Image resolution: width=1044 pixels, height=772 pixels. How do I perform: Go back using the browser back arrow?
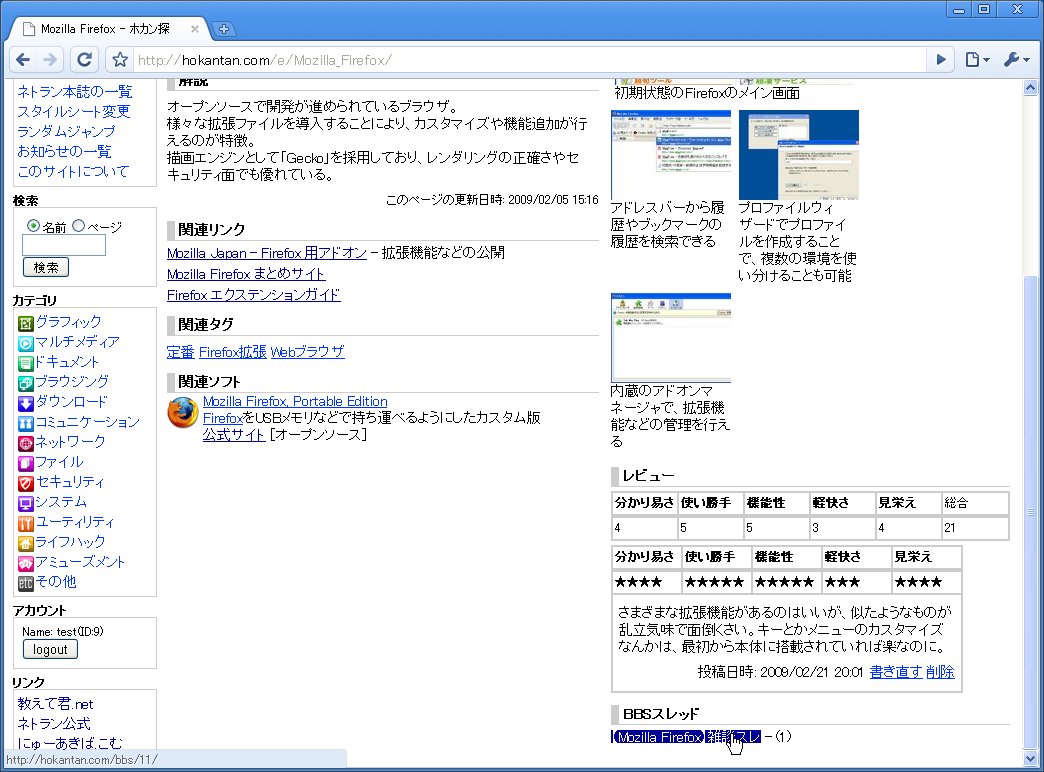(23, 60)
